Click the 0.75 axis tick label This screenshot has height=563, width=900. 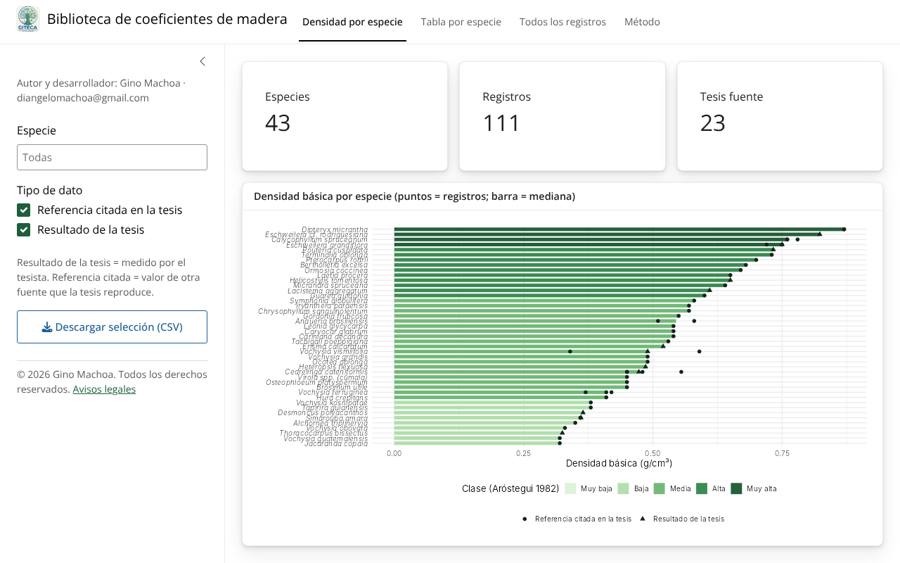(x=782, y=453)
